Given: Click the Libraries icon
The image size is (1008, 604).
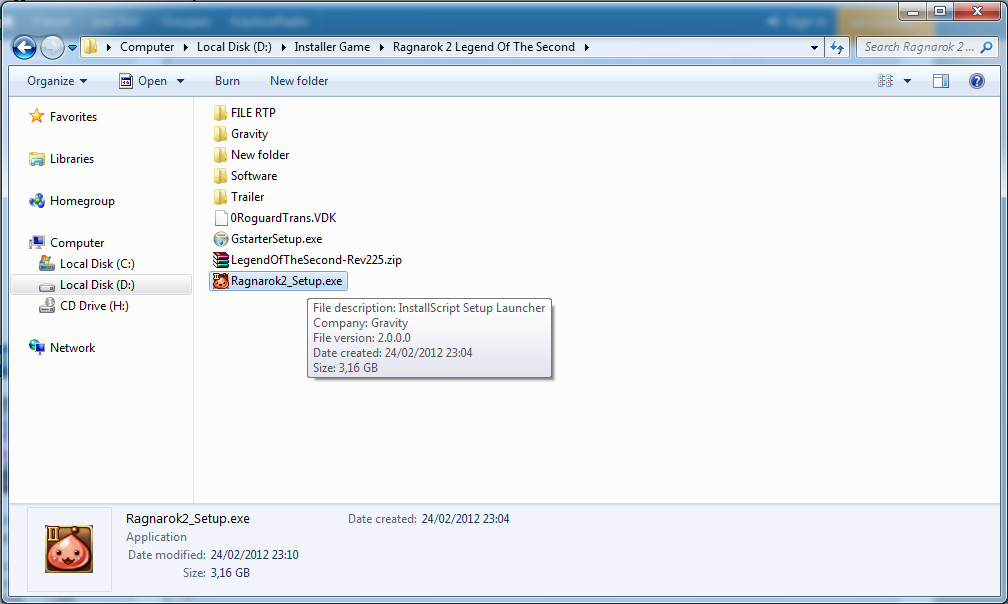Looking at the screenshot, I should [37, 159].
